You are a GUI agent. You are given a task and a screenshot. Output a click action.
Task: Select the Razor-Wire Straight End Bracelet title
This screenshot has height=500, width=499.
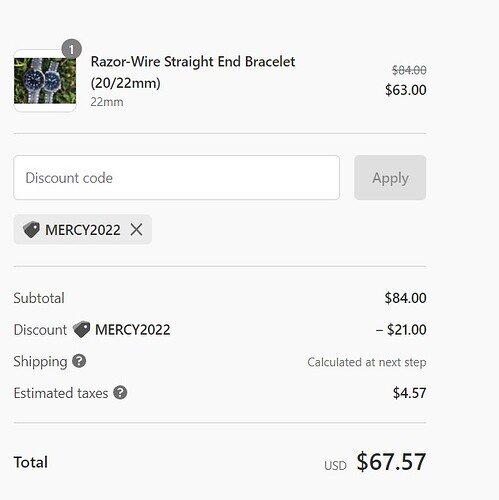(193, 72)
